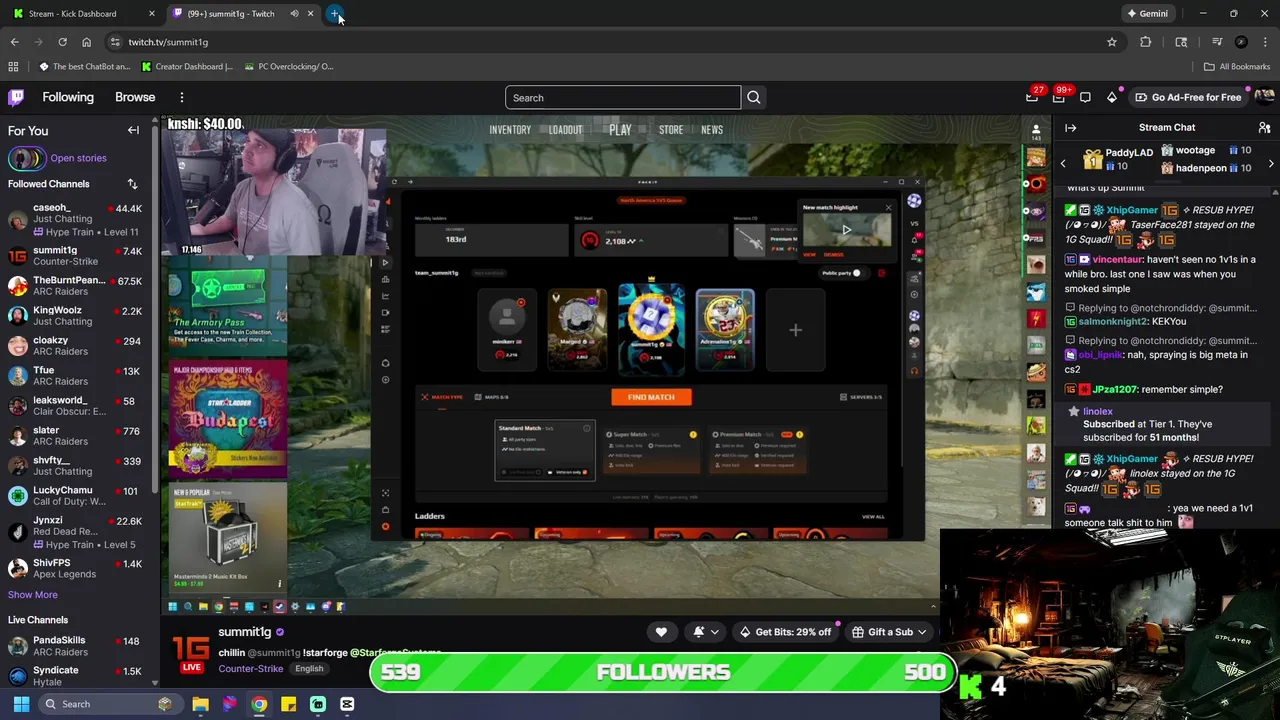
Task: Open Tfue channel in sidebar
Action: point(75,376)
